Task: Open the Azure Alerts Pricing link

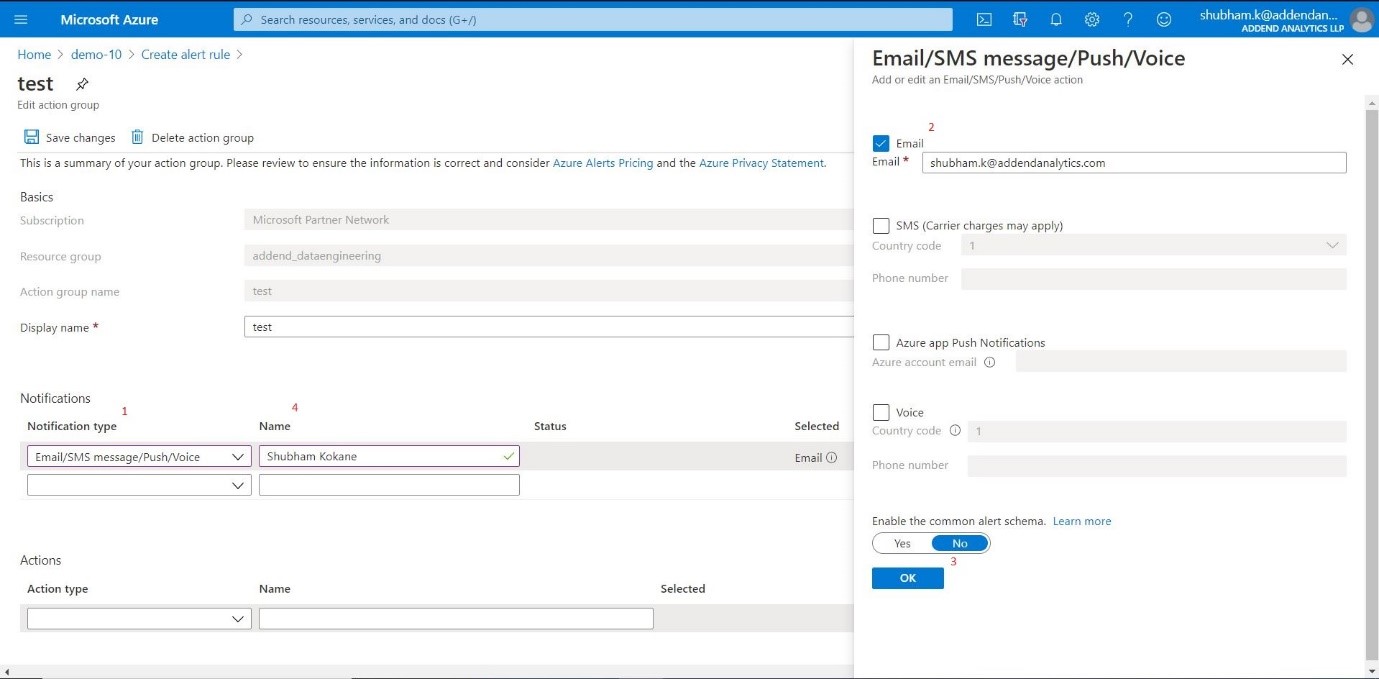Action: tap(602, 163)
